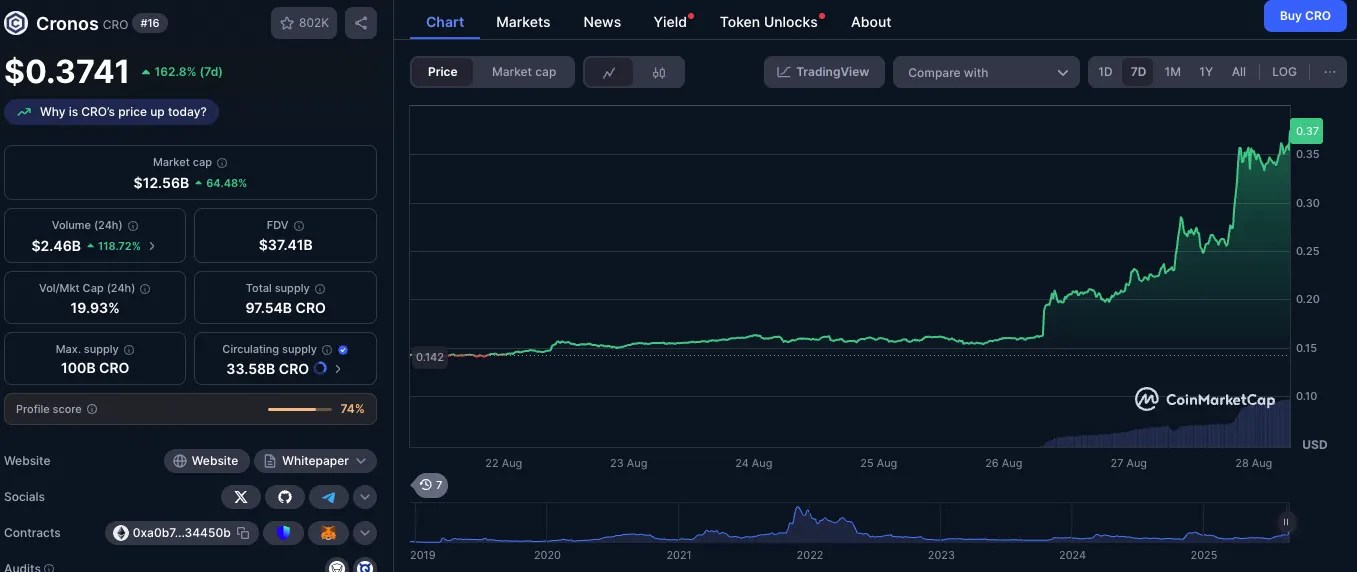Copy the contract address 0xa0b7...34450b
This screenshot has height=572, width=1357.
pos(243,533)
